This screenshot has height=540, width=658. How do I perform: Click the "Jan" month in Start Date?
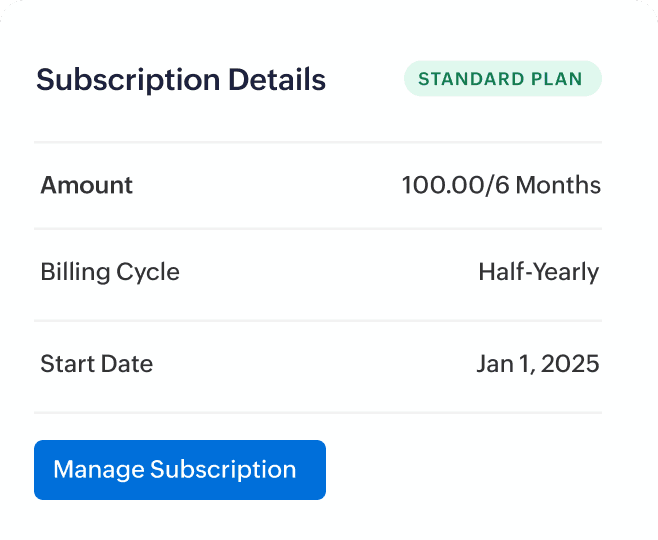coord(495,363)
